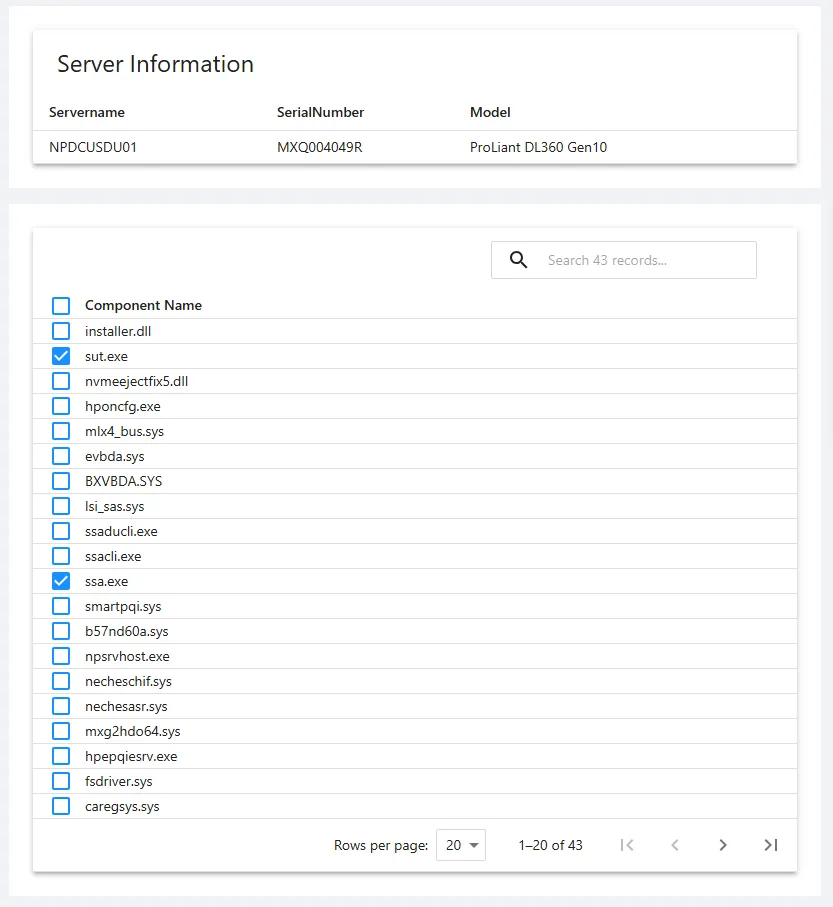The width and height of the screenshot is (833, 907).
Task: Click the SerialNumber column header
Action: point(320,113)
